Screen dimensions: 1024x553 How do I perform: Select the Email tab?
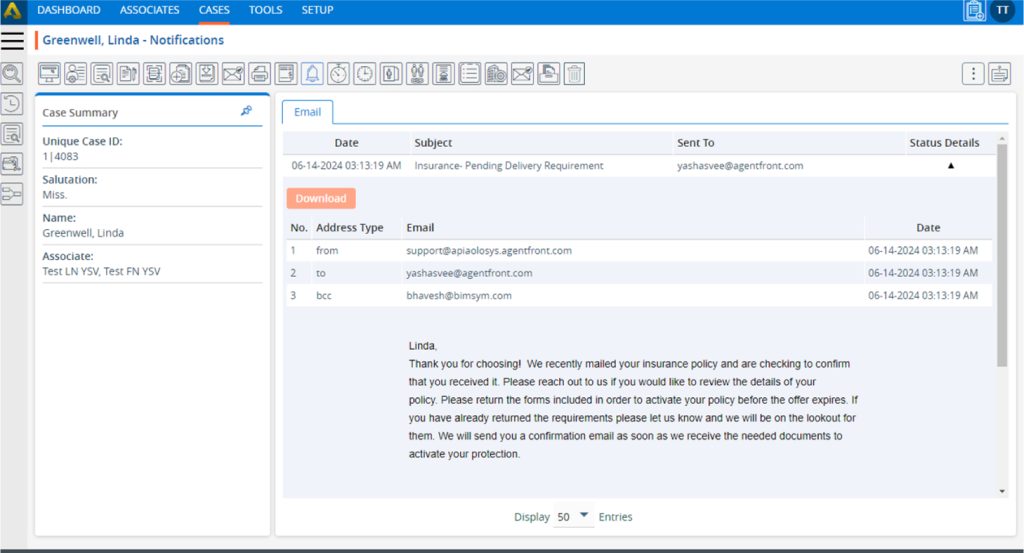307,112
